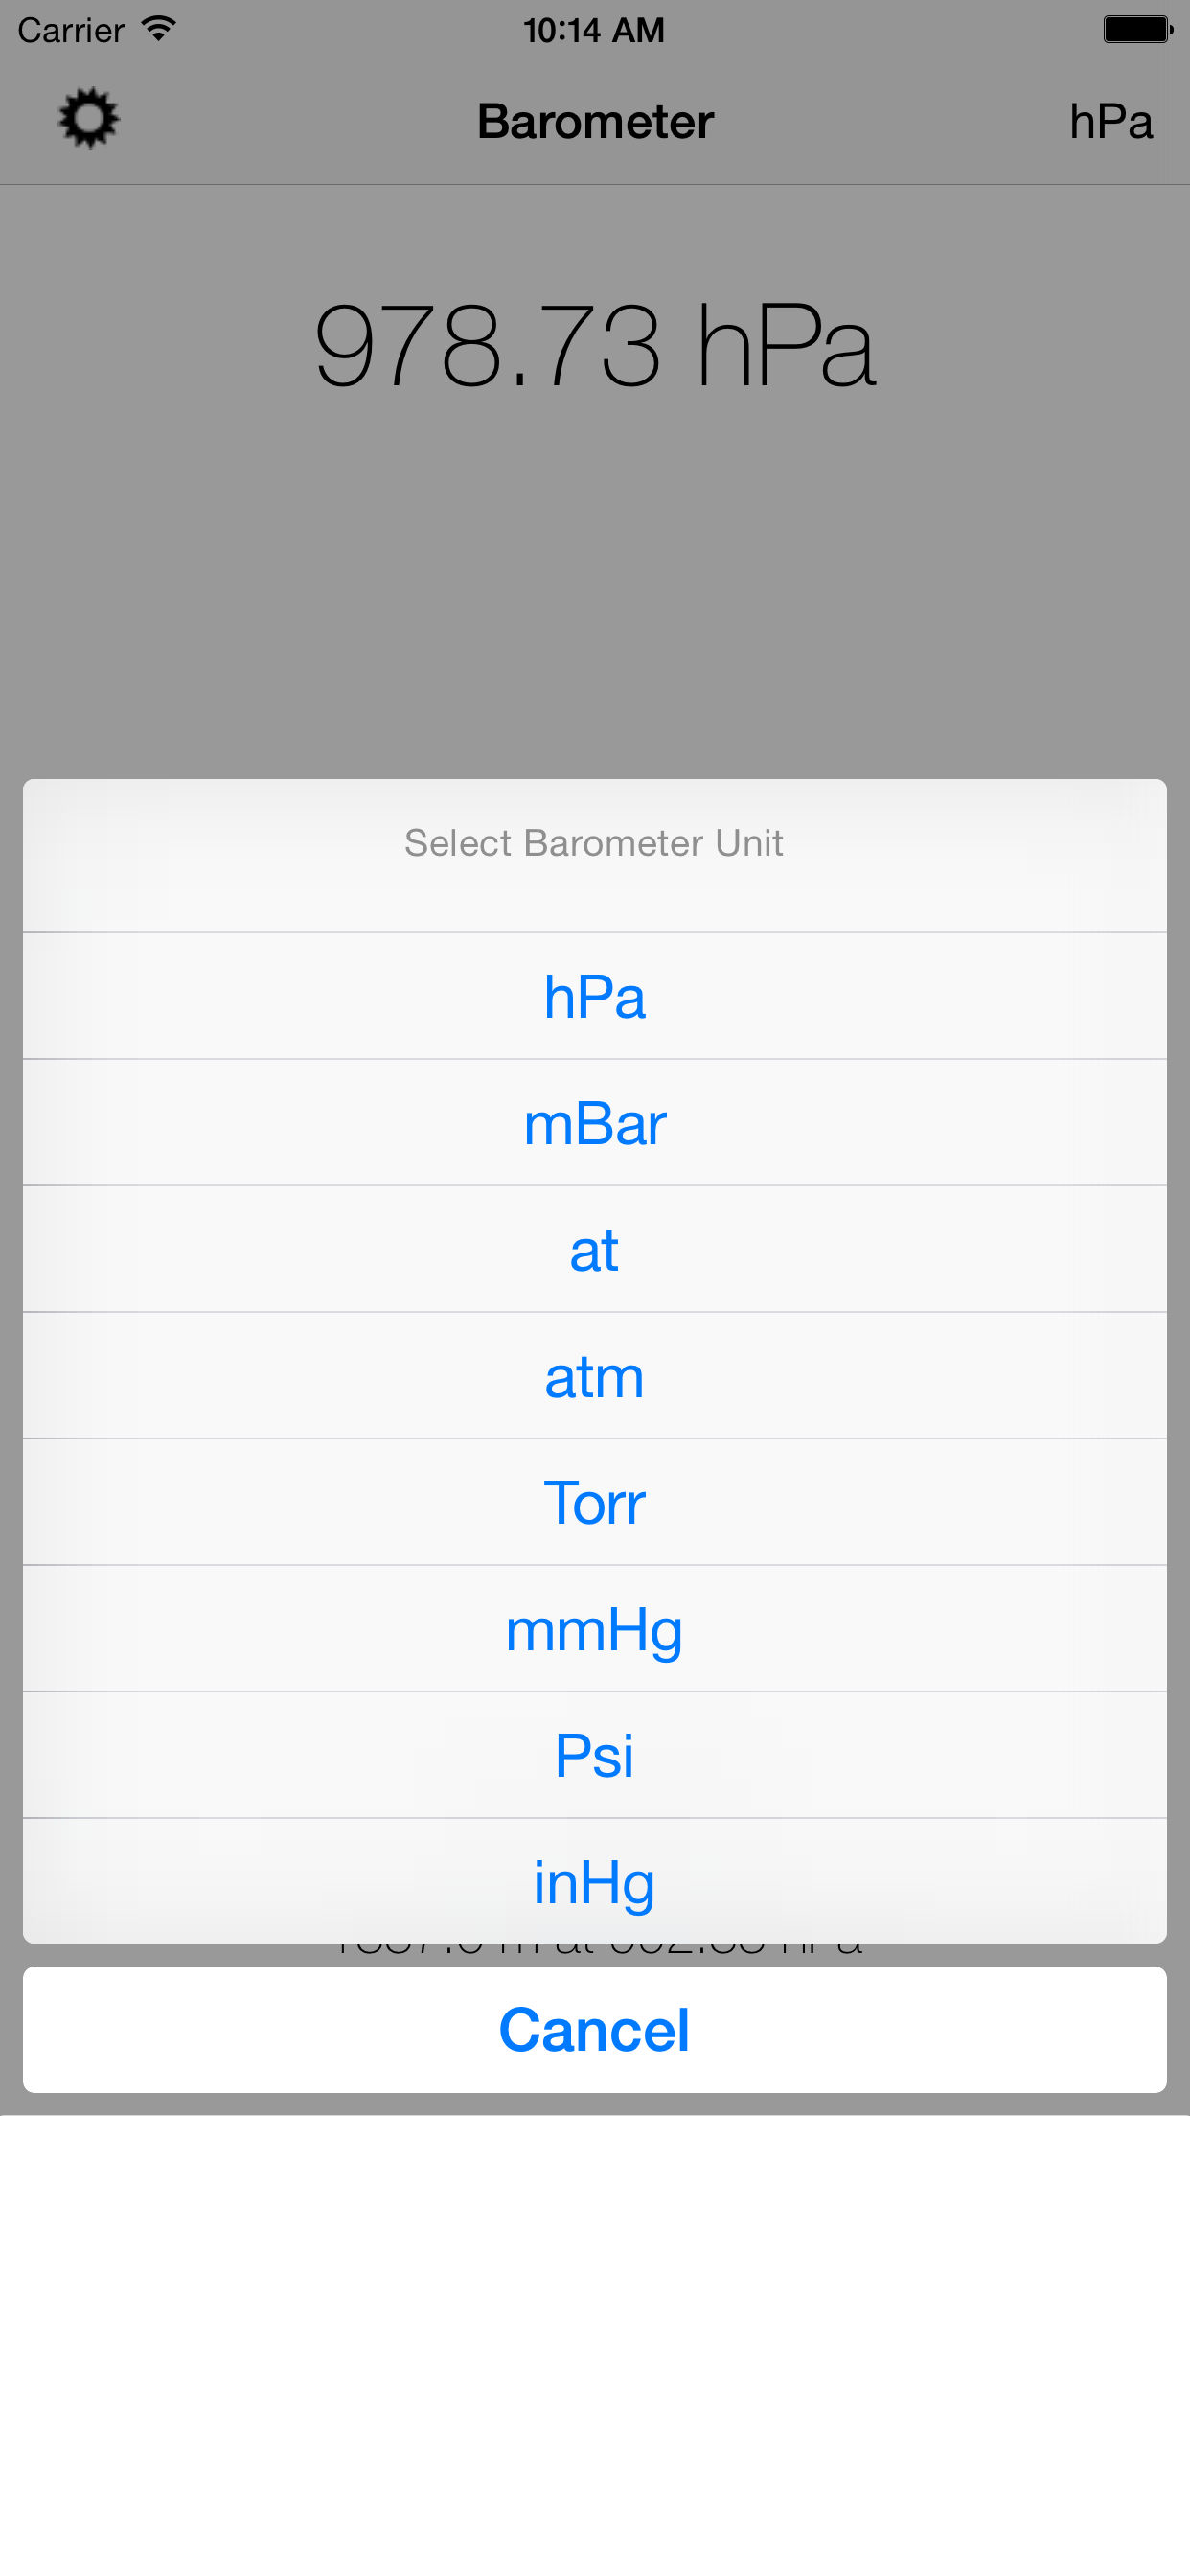This screenshot has height=2576, width=1190.
Task: Switch the unit to atm
Action: click(x=594, y=1376)
